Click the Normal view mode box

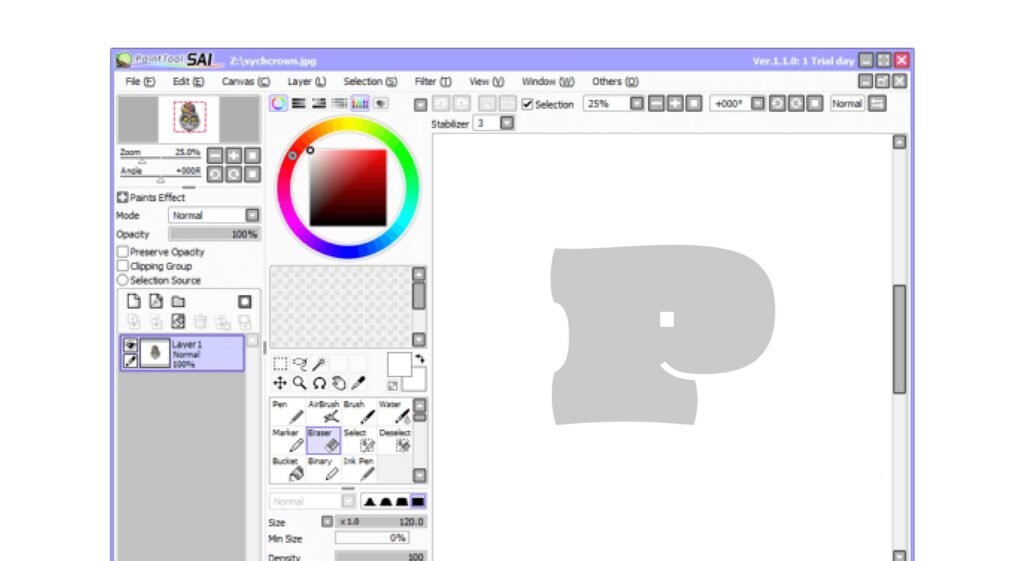pos(848,104)
